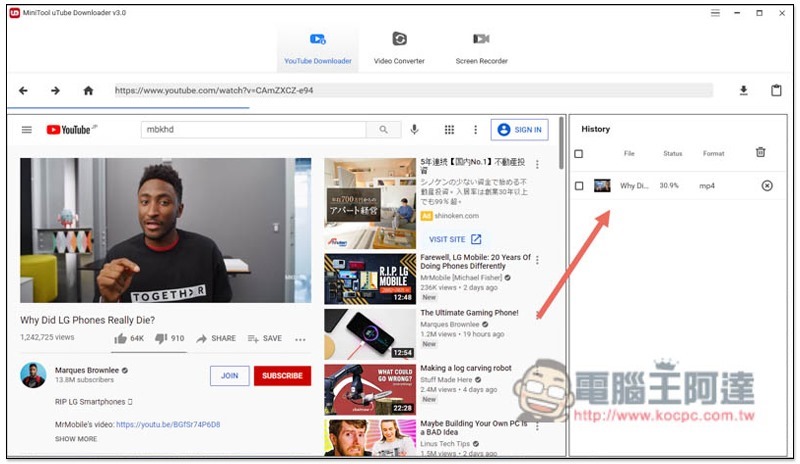This screenshot has height=464, width=800.
Task: Select all history items checkbox
Action: tap(579, 154)
